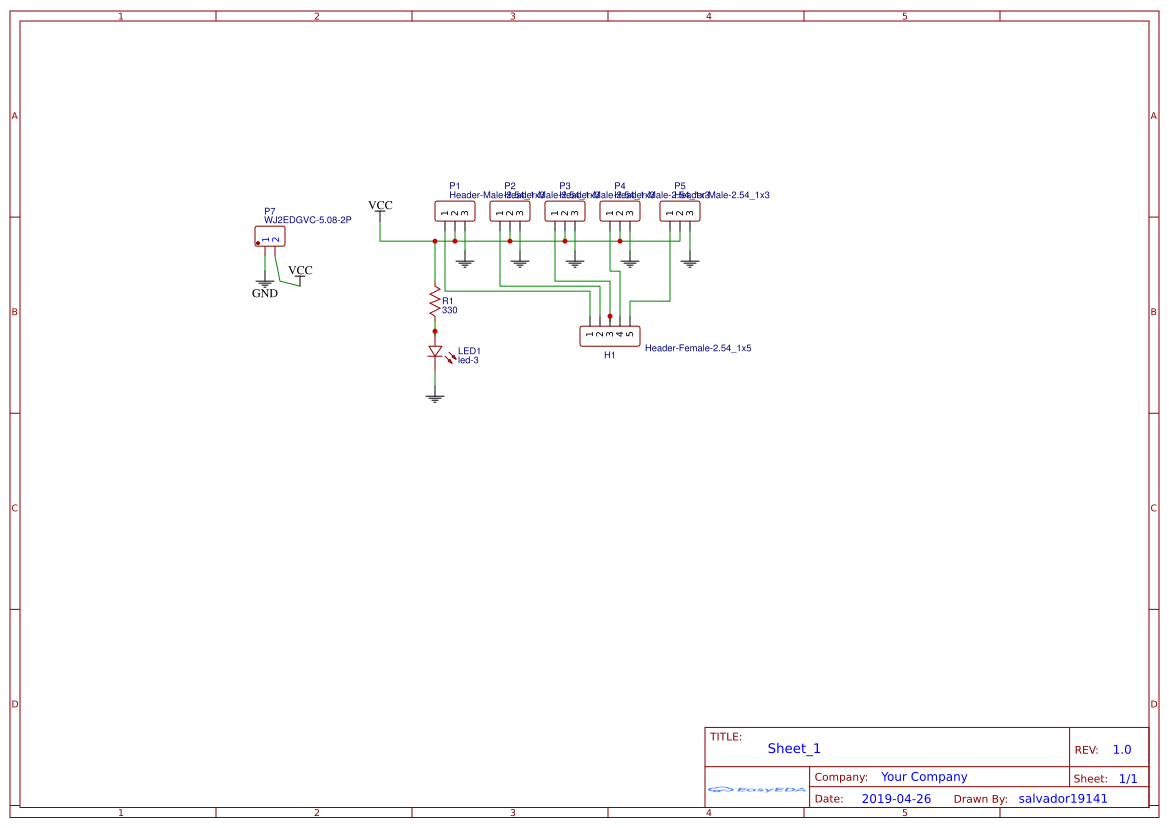Click the H1 female header component

pos(610,336)
